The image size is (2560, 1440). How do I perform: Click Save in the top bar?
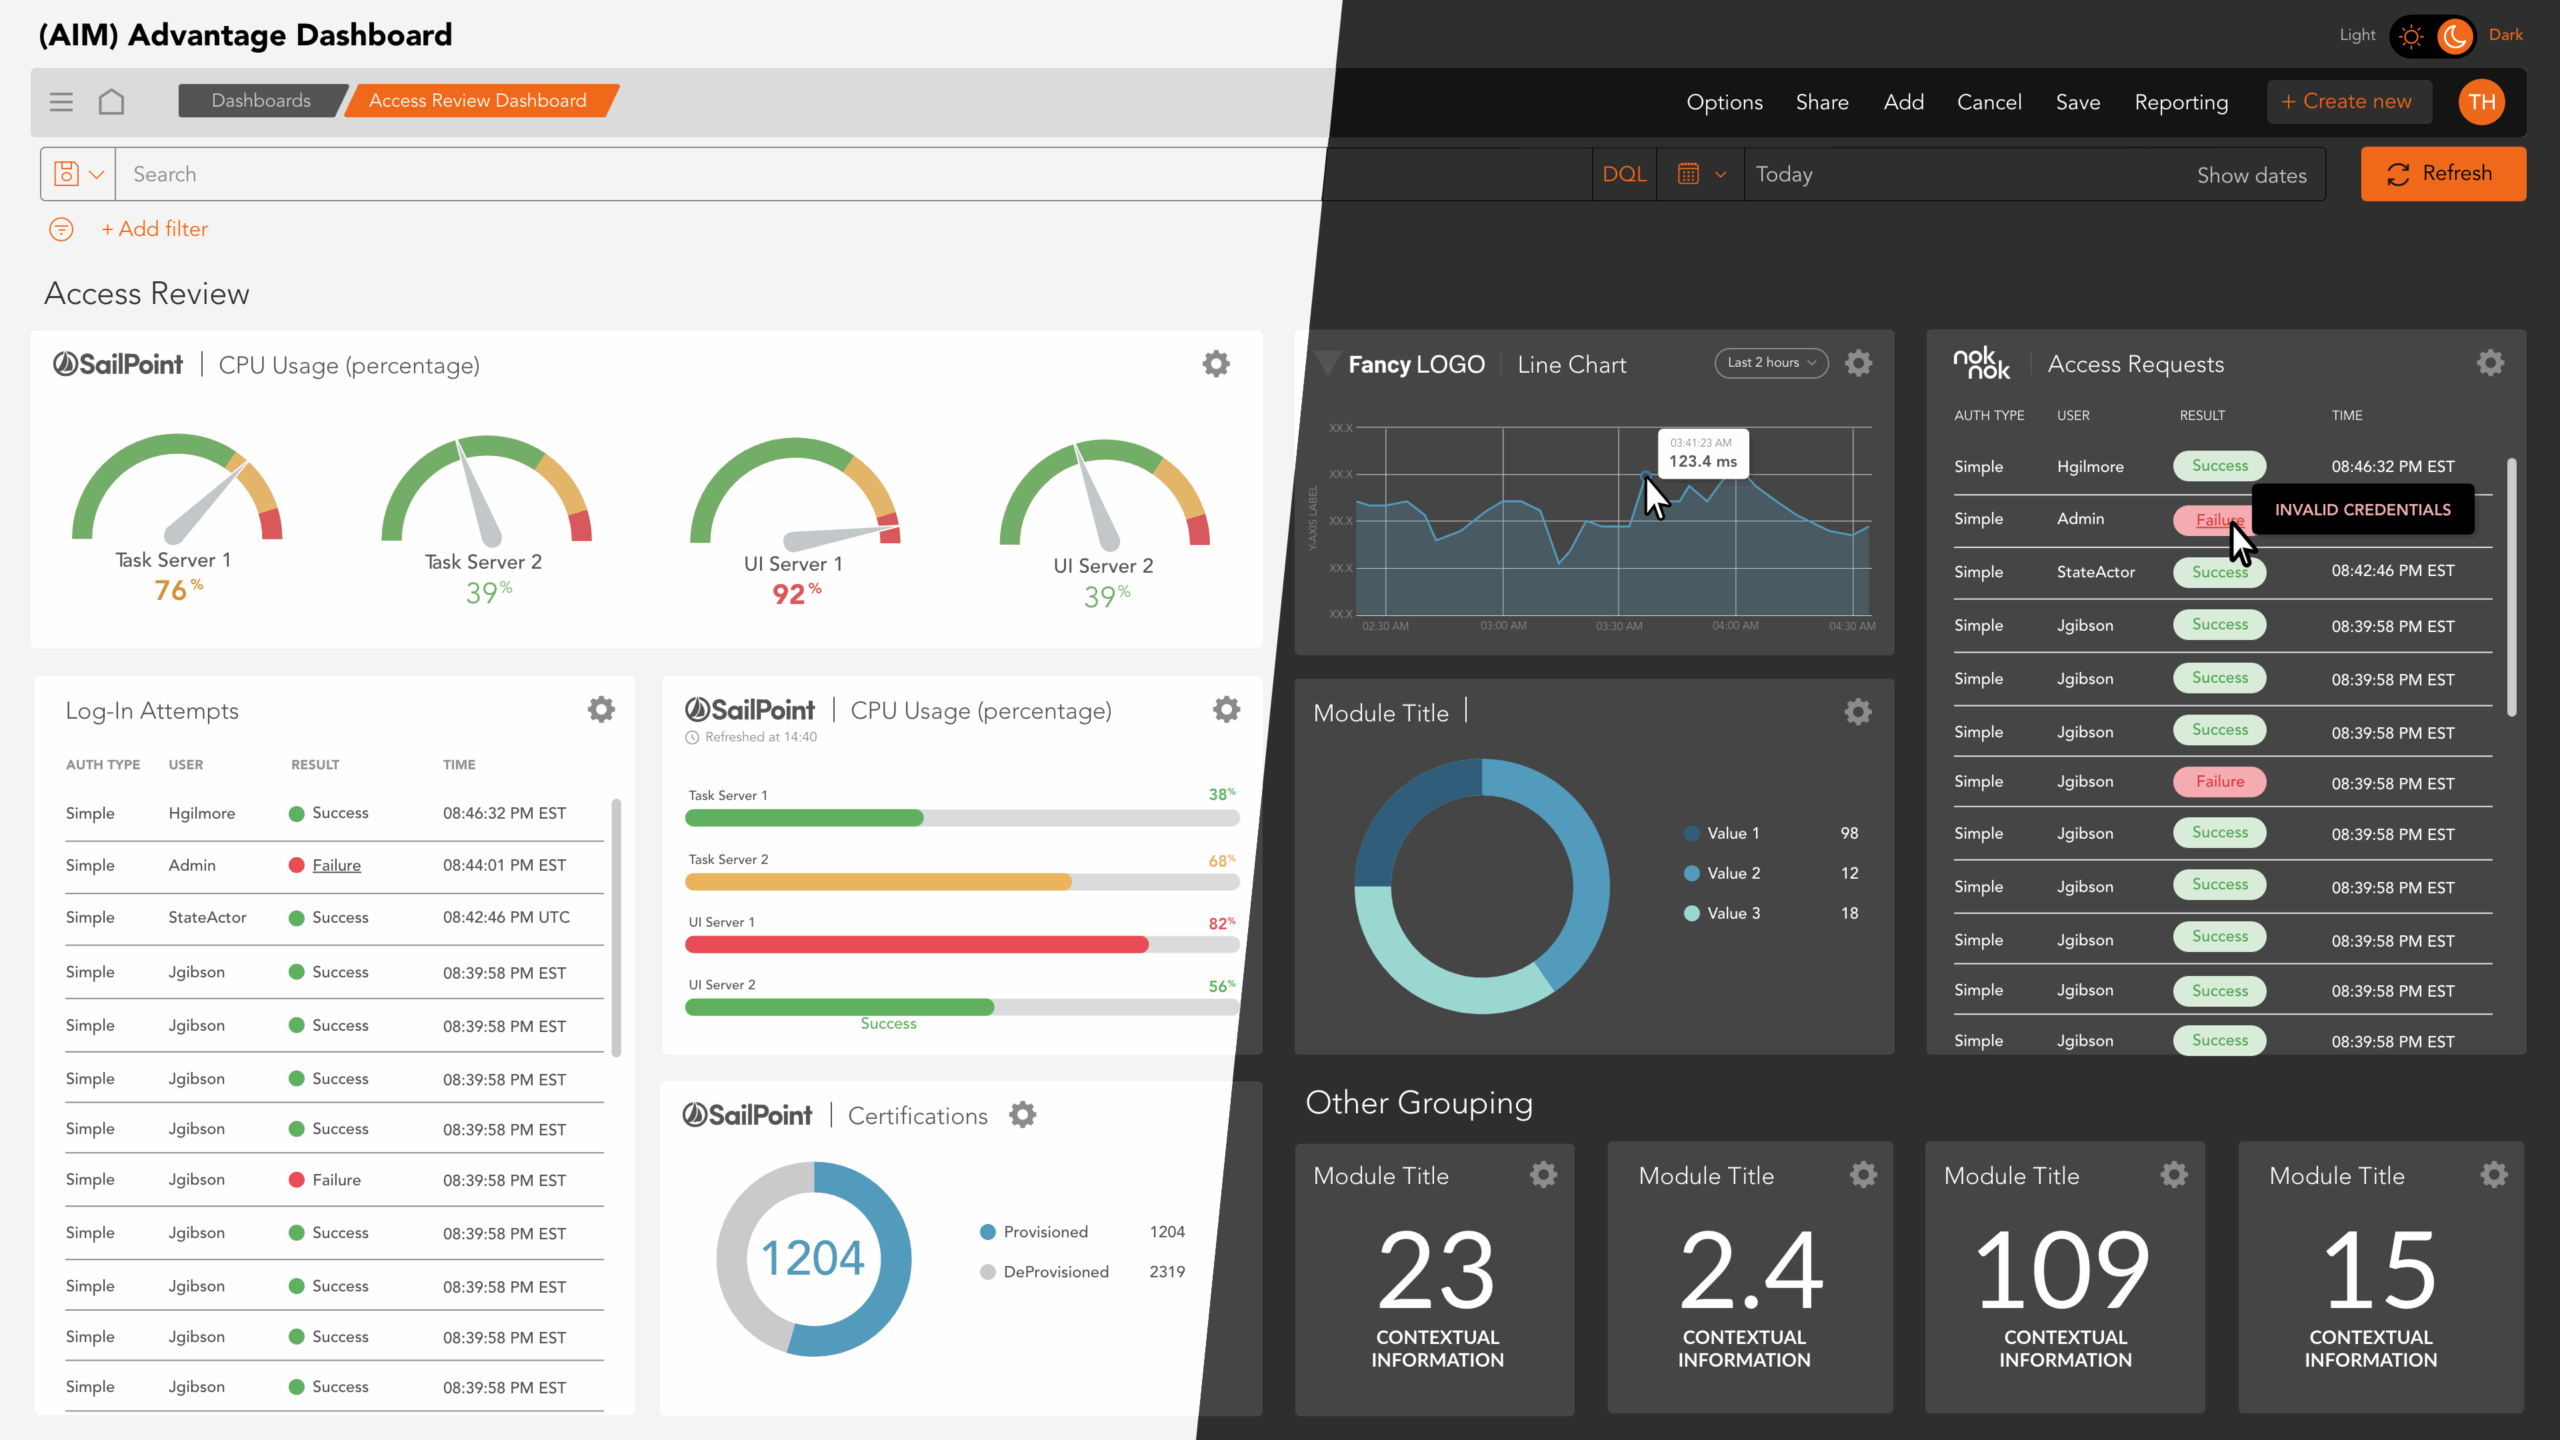2078,102
